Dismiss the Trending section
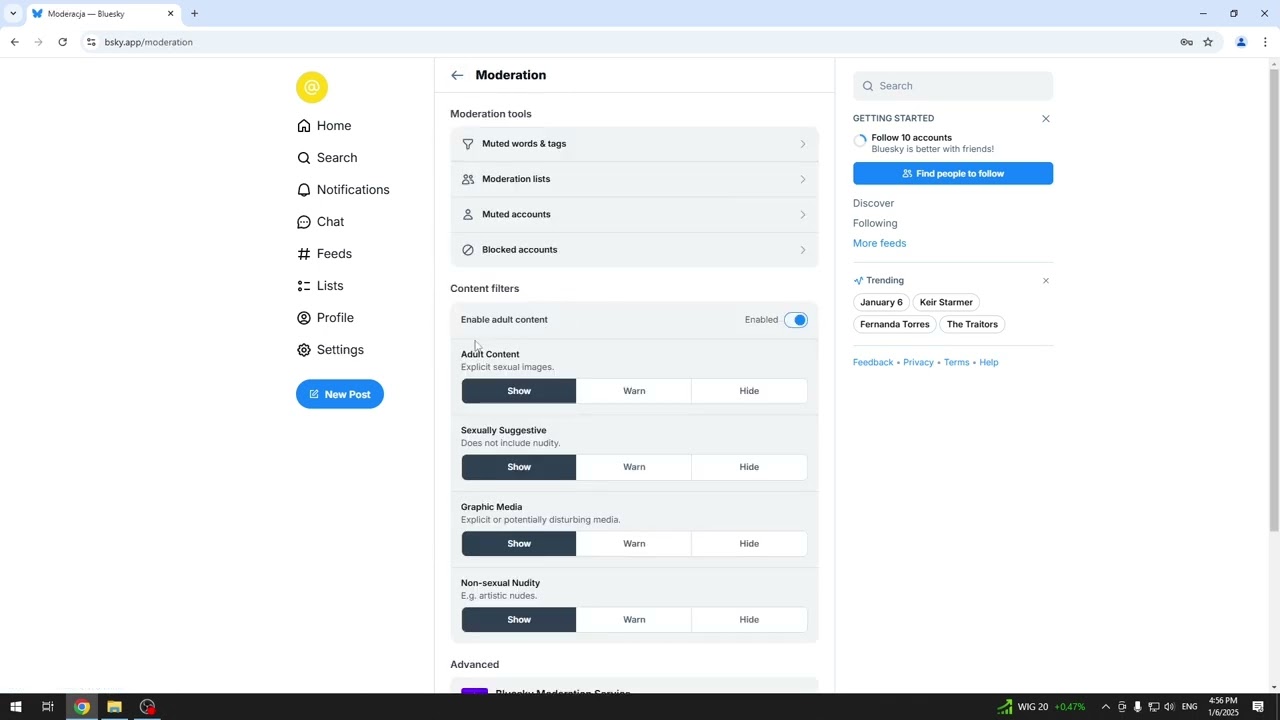This screenshot has width=1280, height=720. [x=1046, y=280]
